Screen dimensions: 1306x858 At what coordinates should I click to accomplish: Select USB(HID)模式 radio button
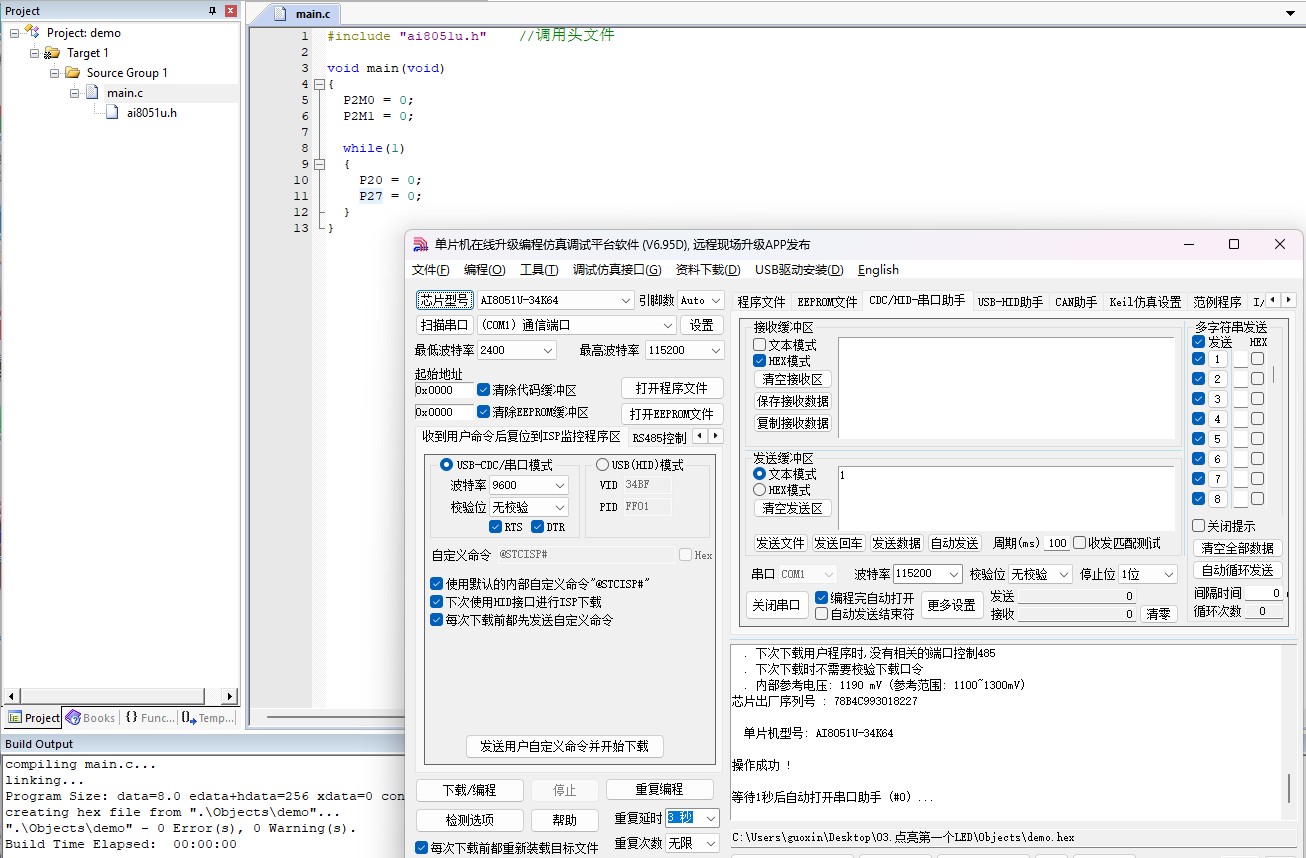(x=602, y=465)
